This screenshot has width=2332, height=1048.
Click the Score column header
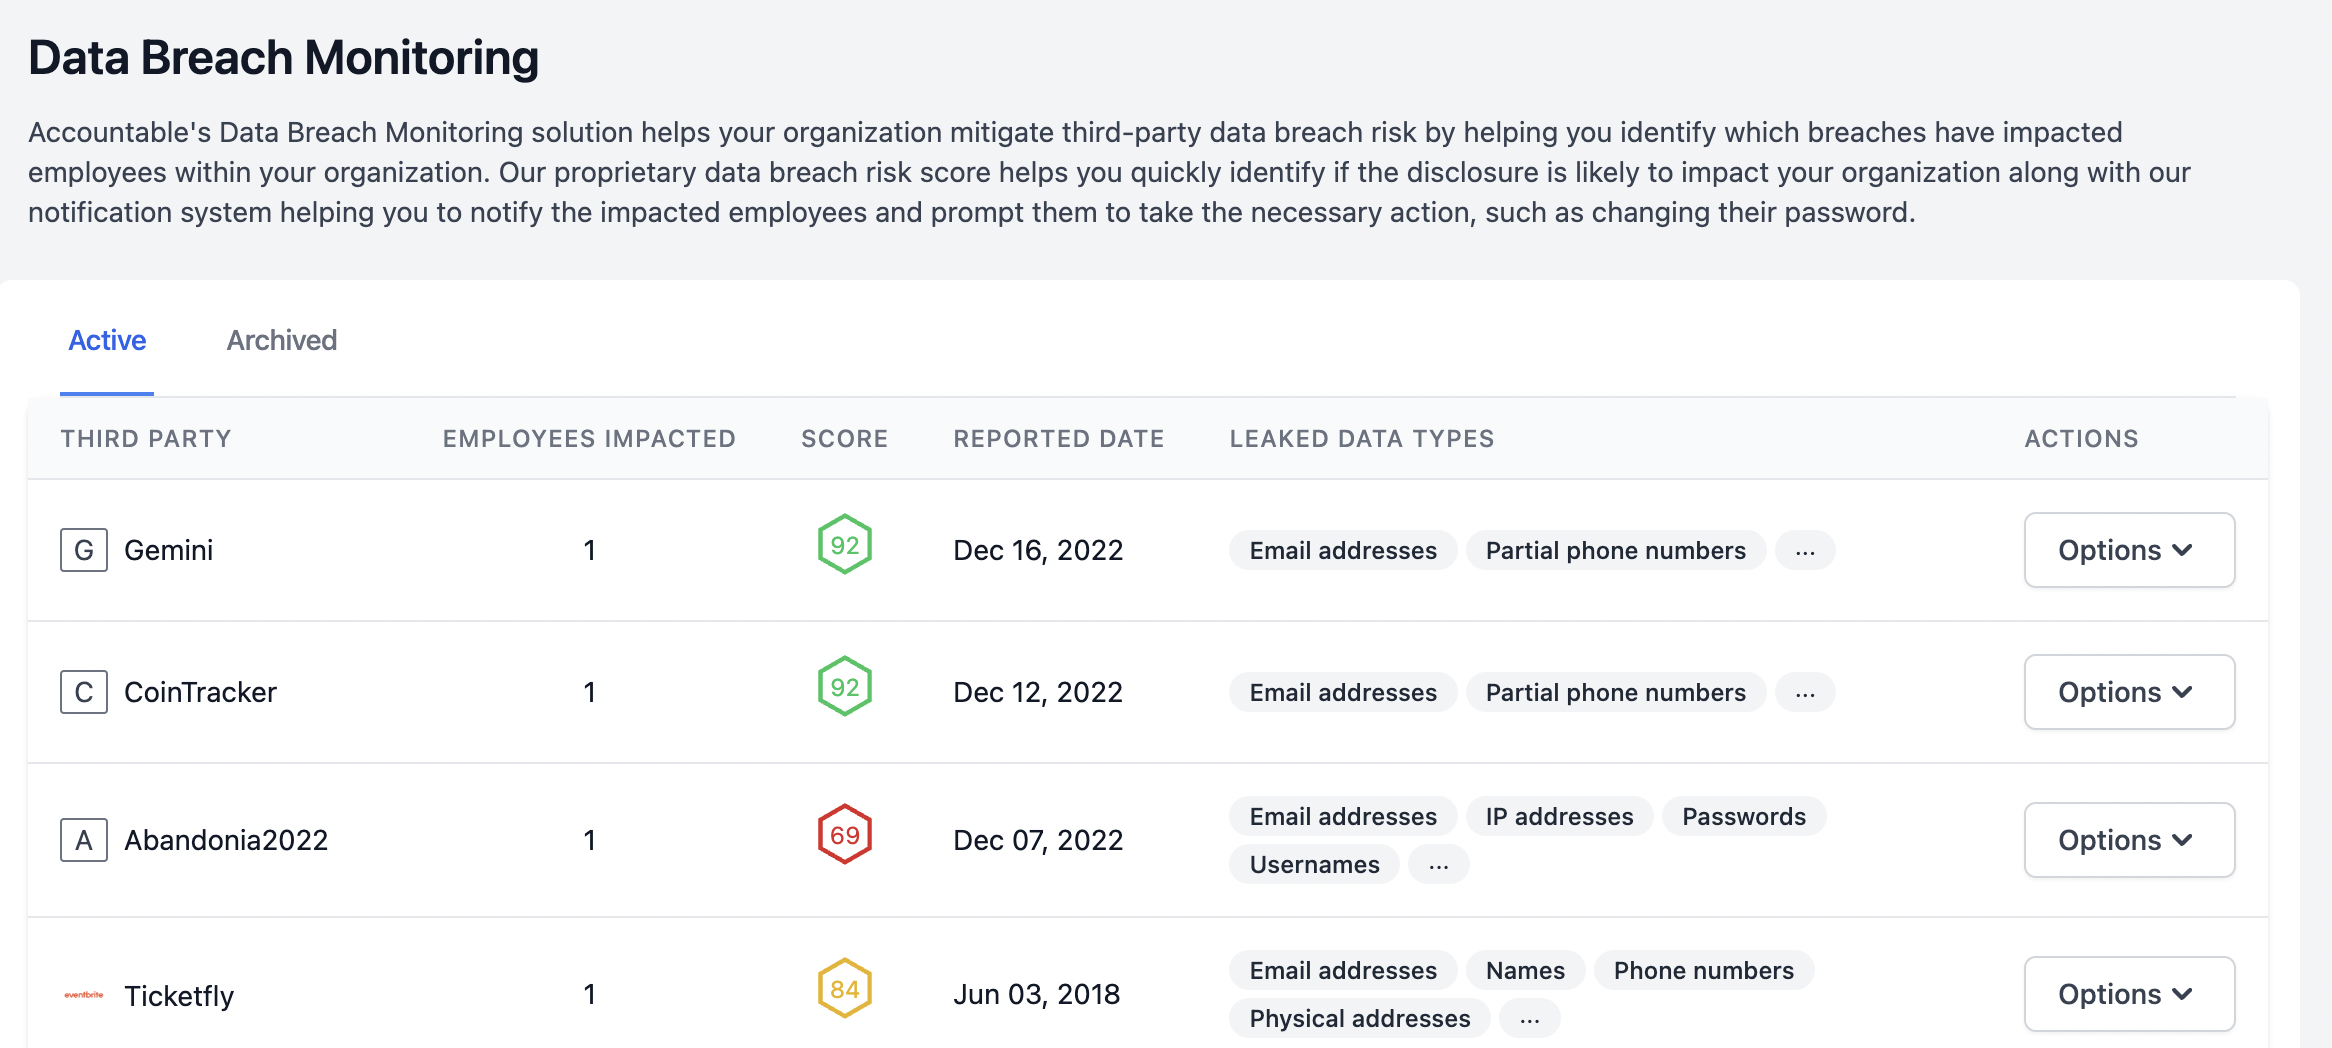point(845,439)
